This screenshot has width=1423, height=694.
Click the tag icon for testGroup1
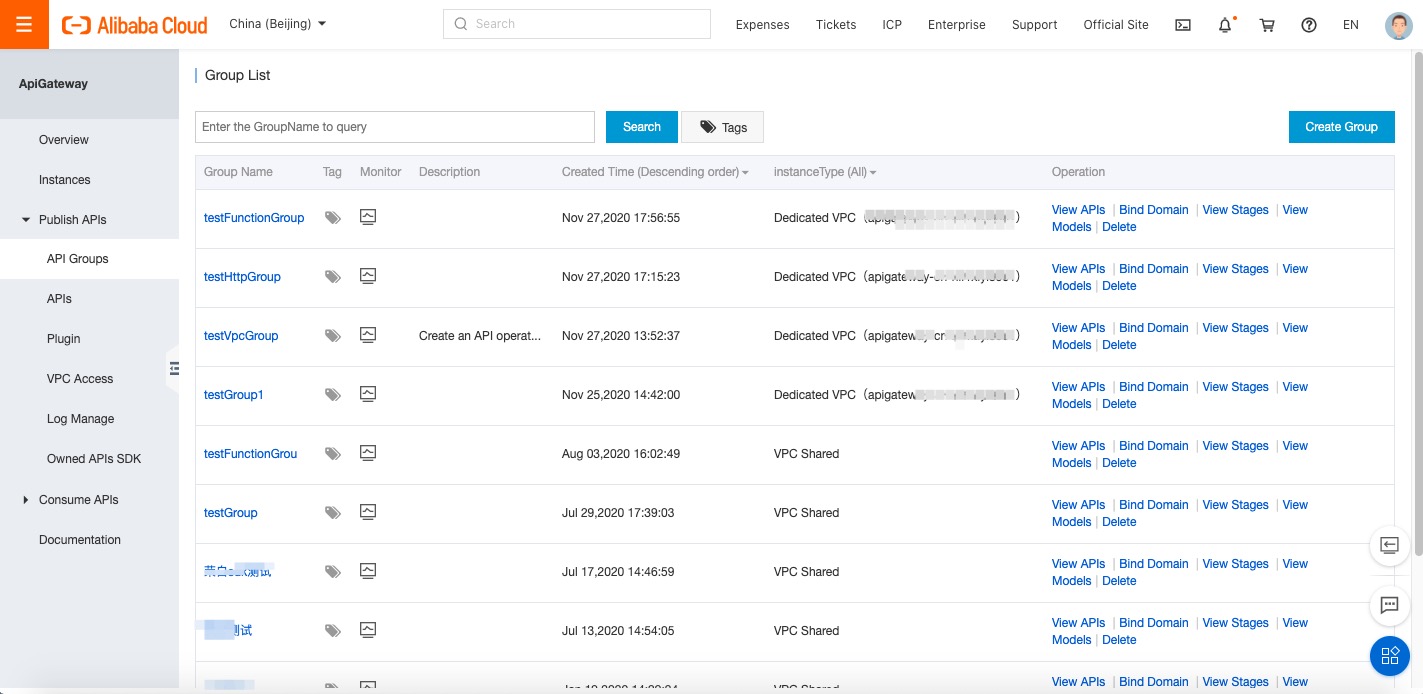[x=333, y=394]
